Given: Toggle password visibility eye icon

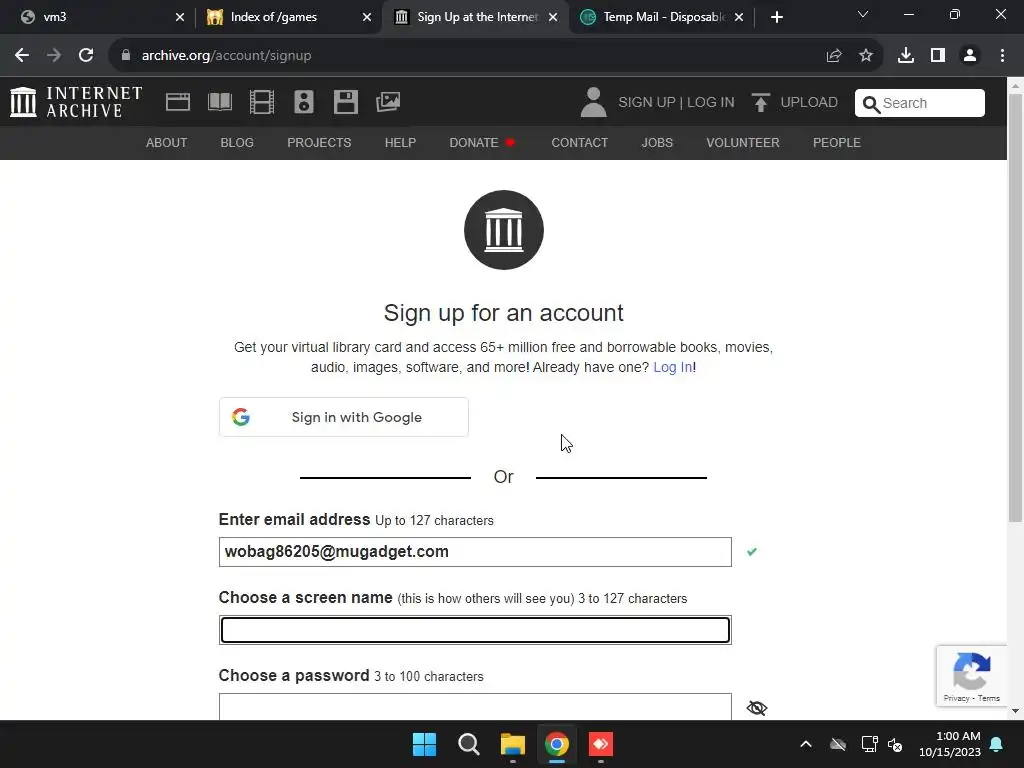Looking at the screenshot, I should coord(757,708).
